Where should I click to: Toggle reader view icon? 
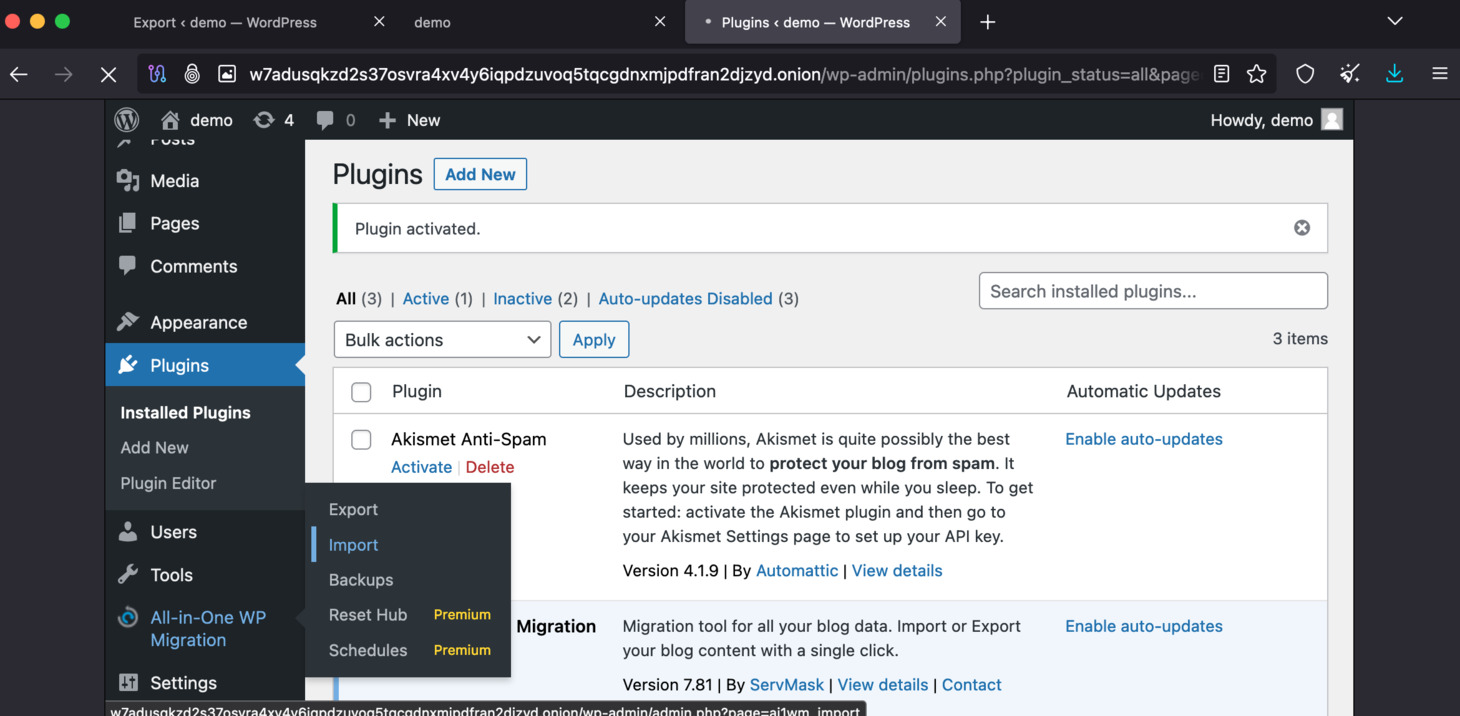1221,74
